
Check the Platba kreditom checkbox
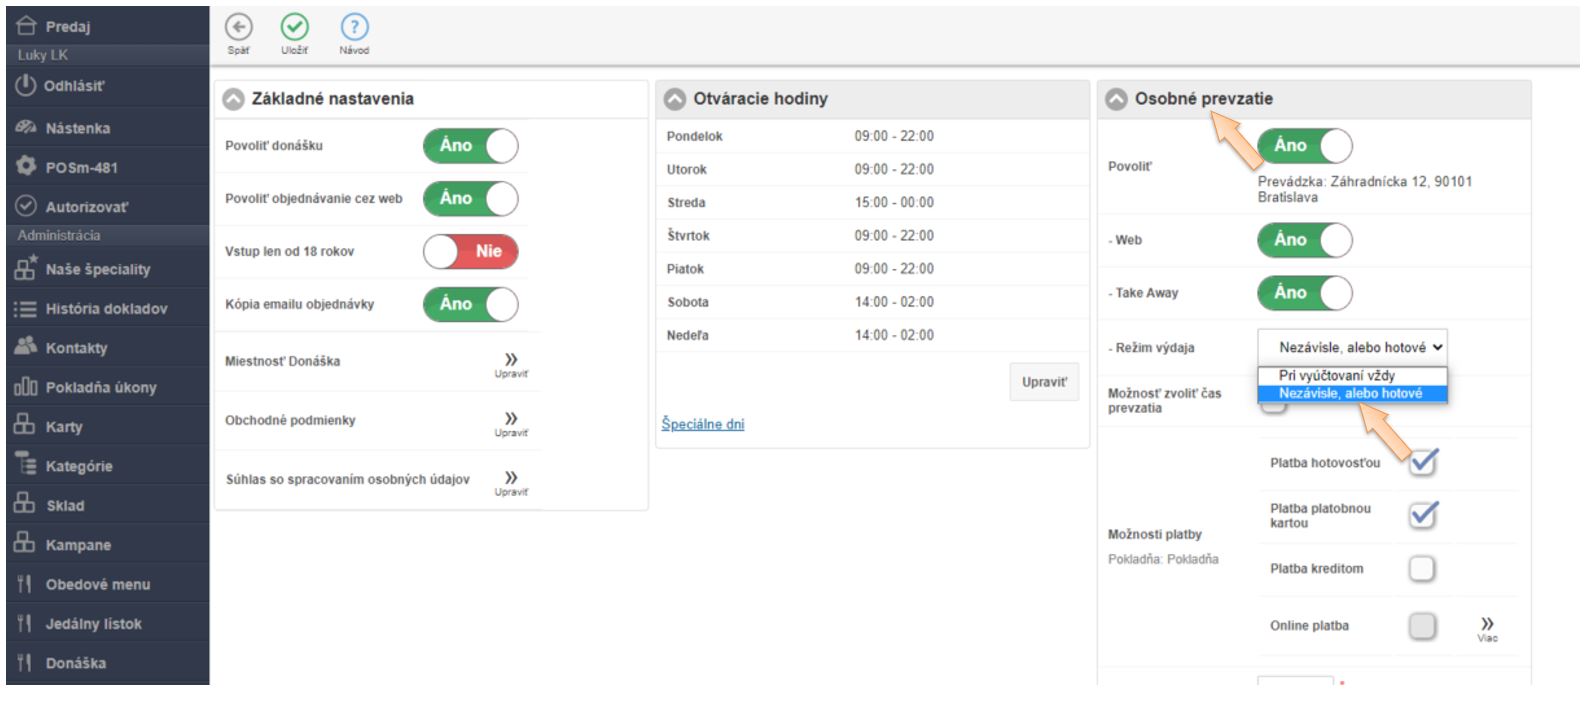(x=1422, y=569)
